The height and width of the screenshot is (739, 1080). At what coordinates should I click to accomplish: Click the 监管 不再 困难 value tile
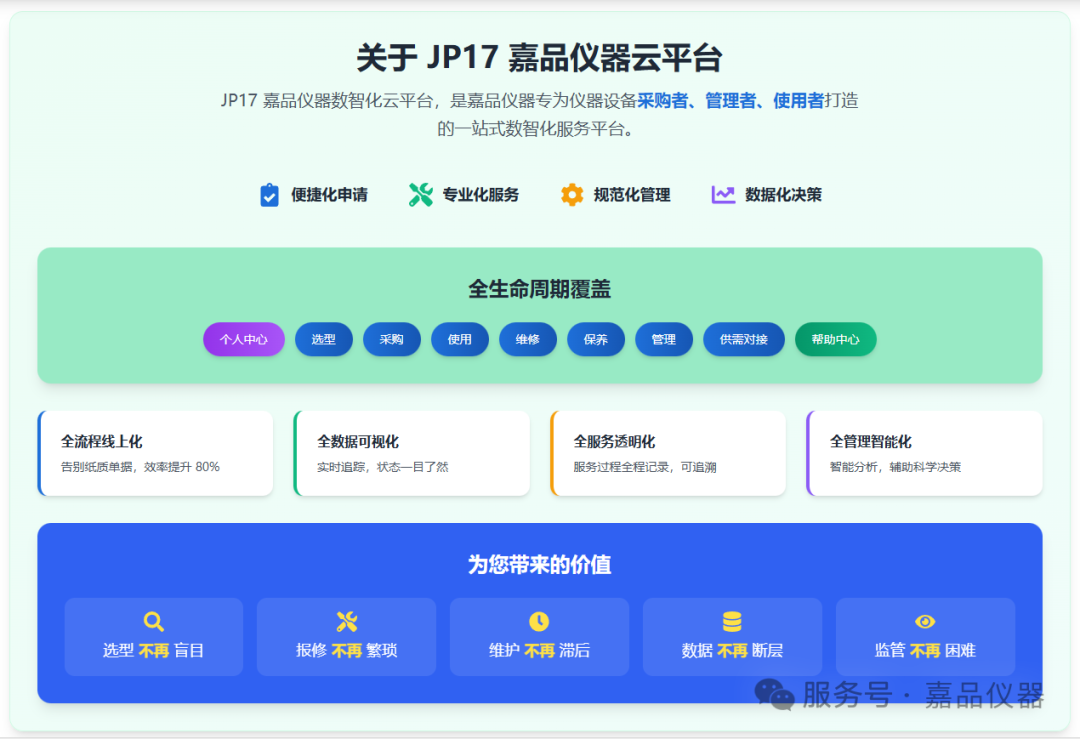pyautogui.click(x=925, y=637)
